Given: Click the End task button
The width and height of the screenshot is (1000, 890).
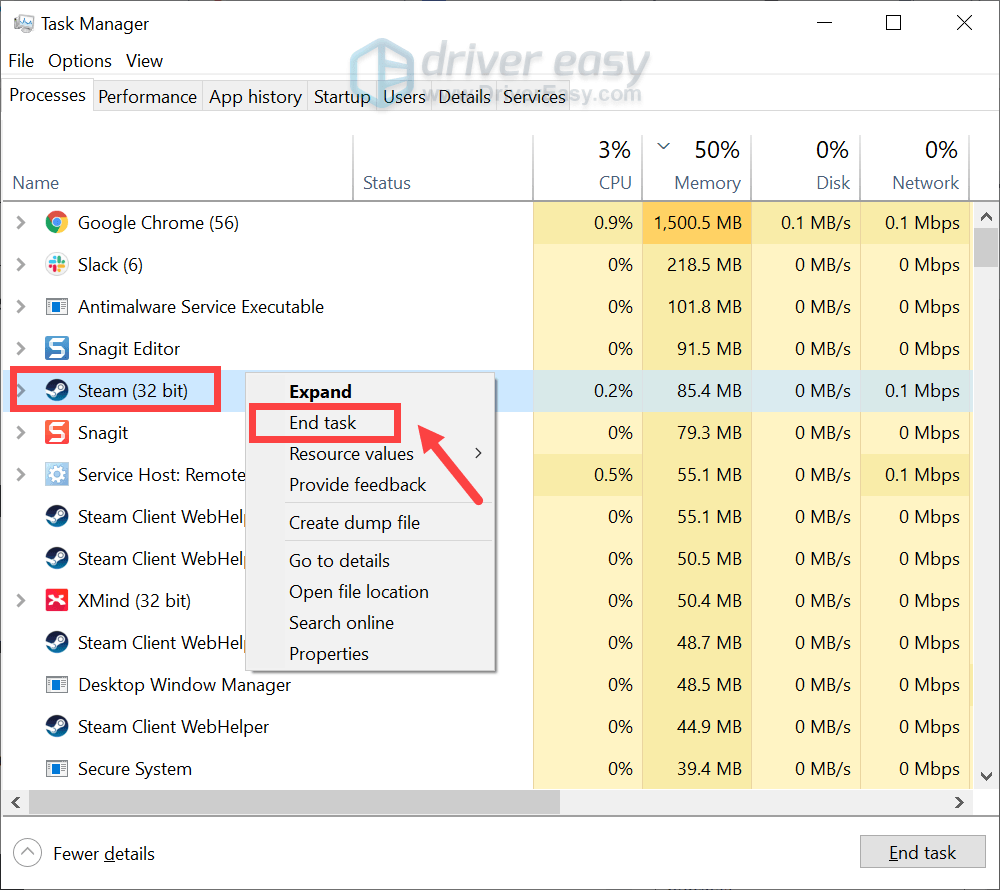Looking at the screenshot, I should [x=922, y=852].
